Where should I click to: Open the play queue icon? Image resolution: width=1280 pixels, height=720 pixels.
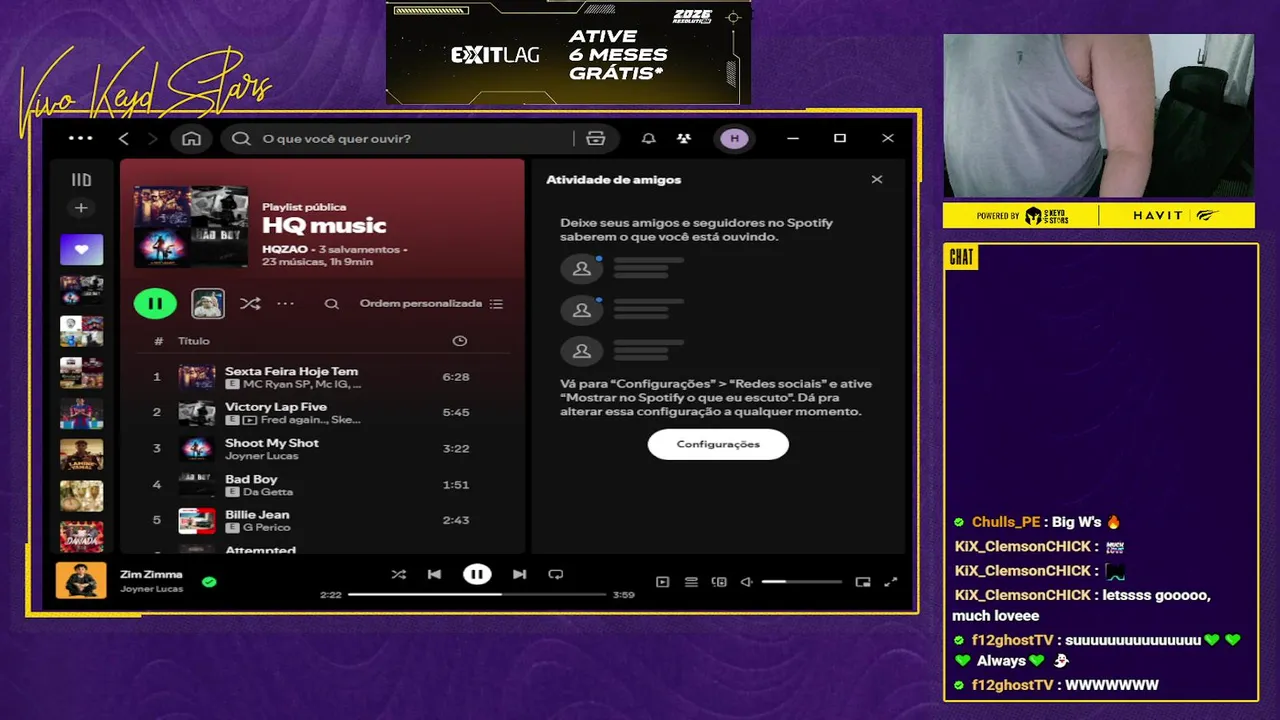coord(691,582)
